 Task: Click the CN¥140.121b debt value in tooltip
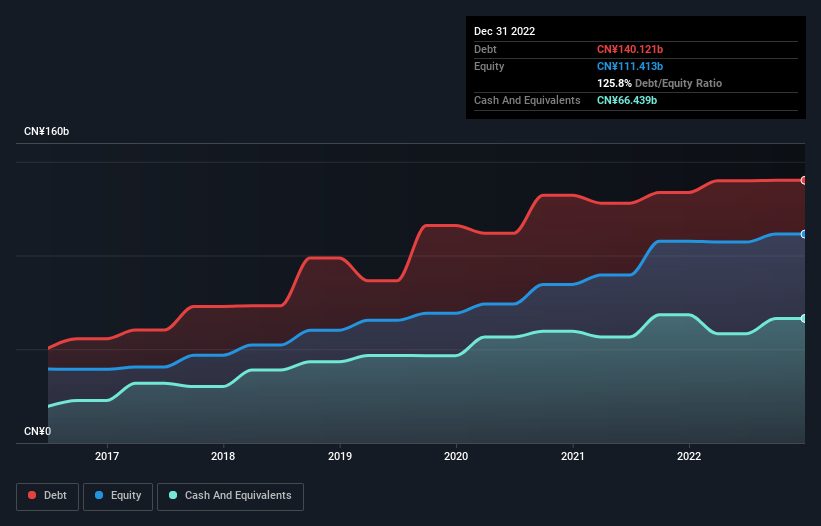click(x=630, y=49)
